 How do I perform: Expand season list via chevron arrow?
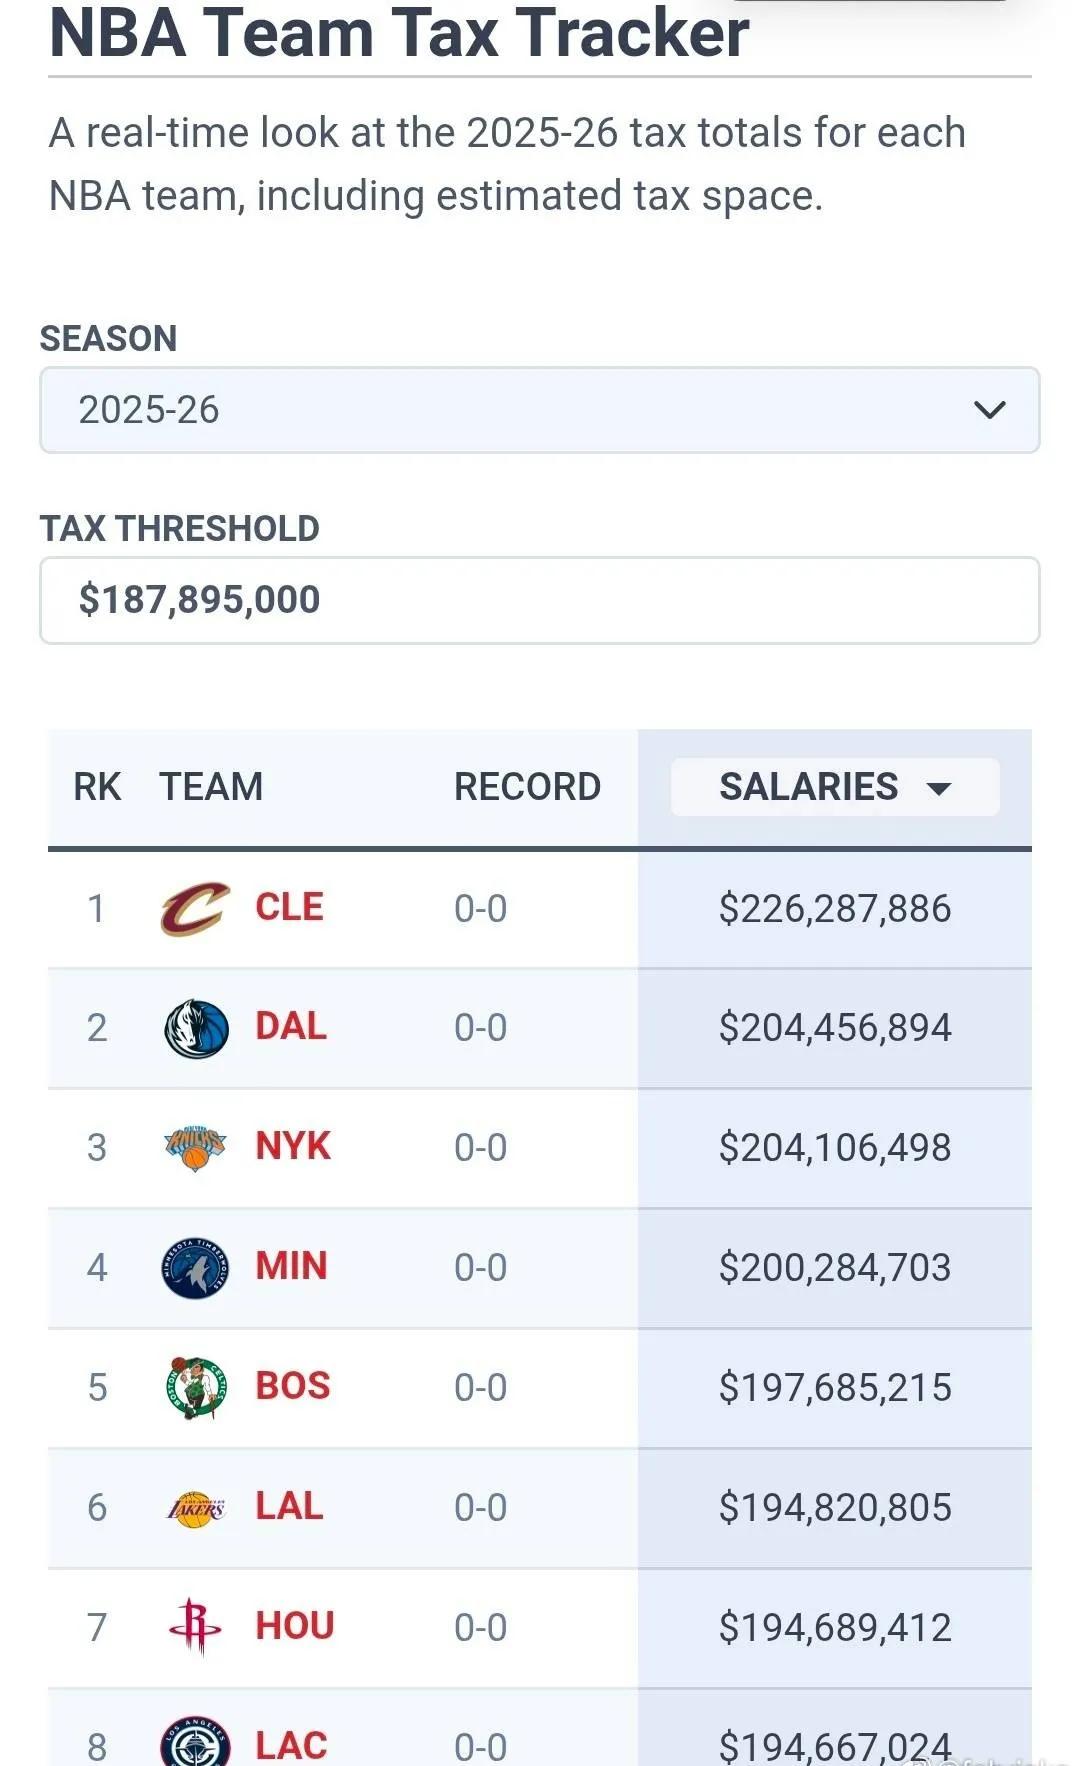point(989,410)
